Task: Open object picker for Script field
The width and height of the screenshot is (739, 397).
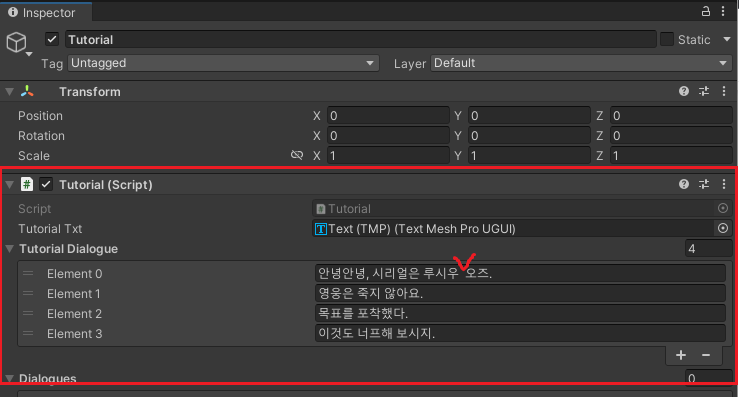Action: (723, 208)
